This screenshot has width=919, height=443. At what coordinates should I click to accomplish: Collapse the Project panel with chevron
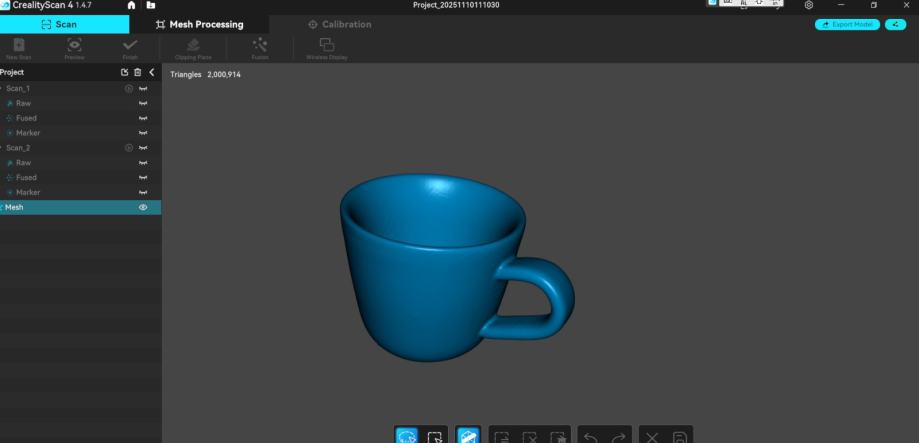(x=152, y=72)
